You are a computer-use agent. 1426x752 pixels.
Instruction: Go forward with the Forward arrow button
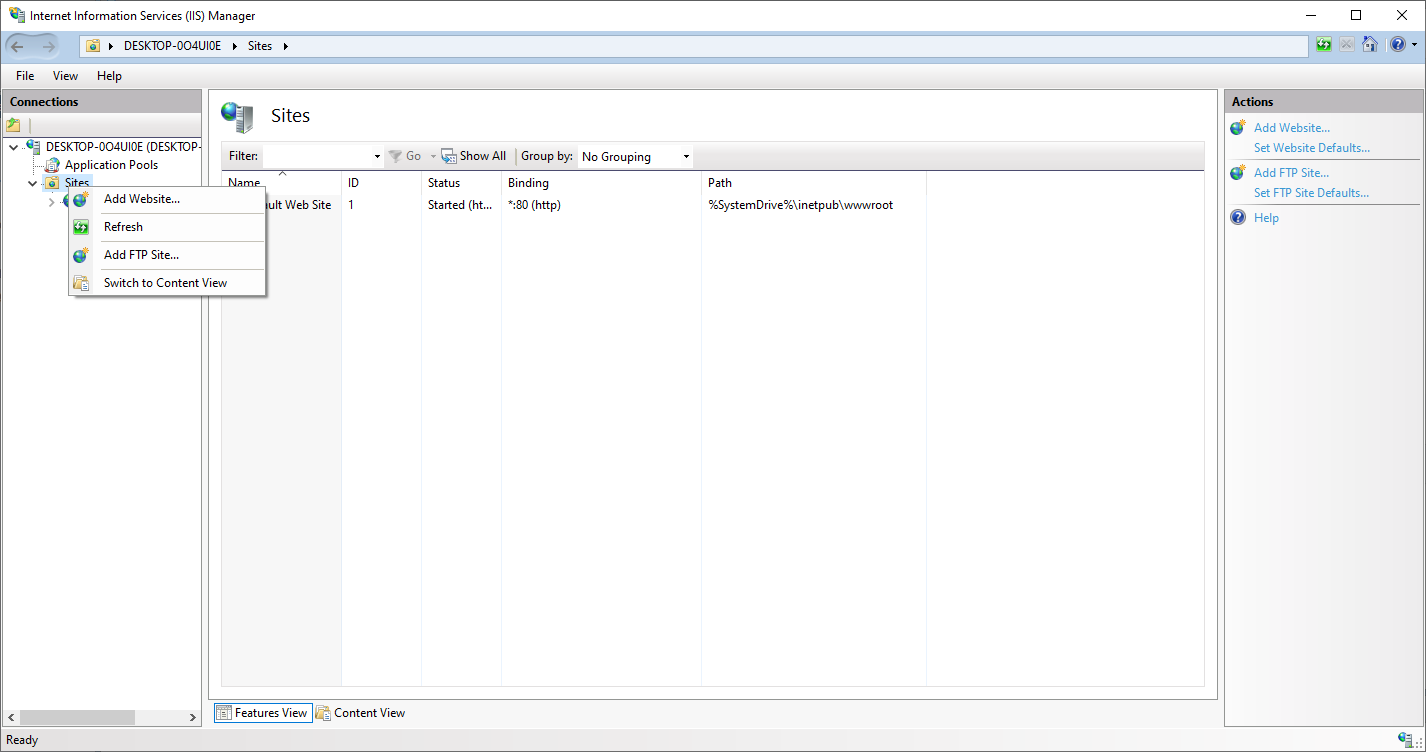point(48,46)
